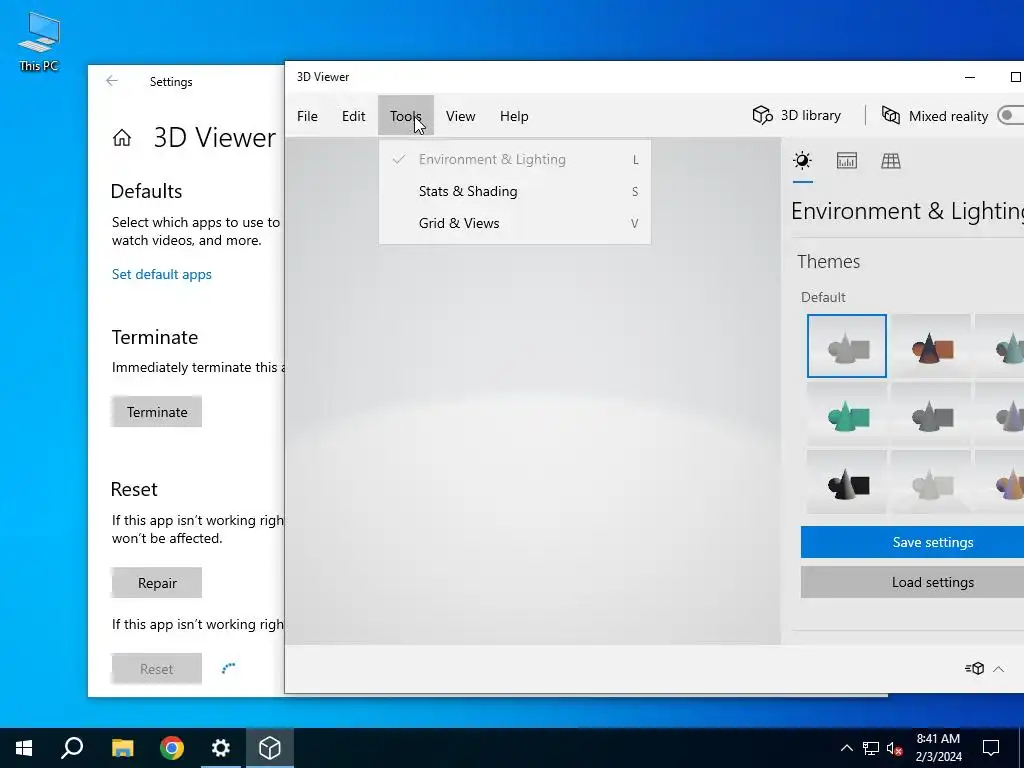Select the selected grey Default theme thumbnail

[846, 346]
